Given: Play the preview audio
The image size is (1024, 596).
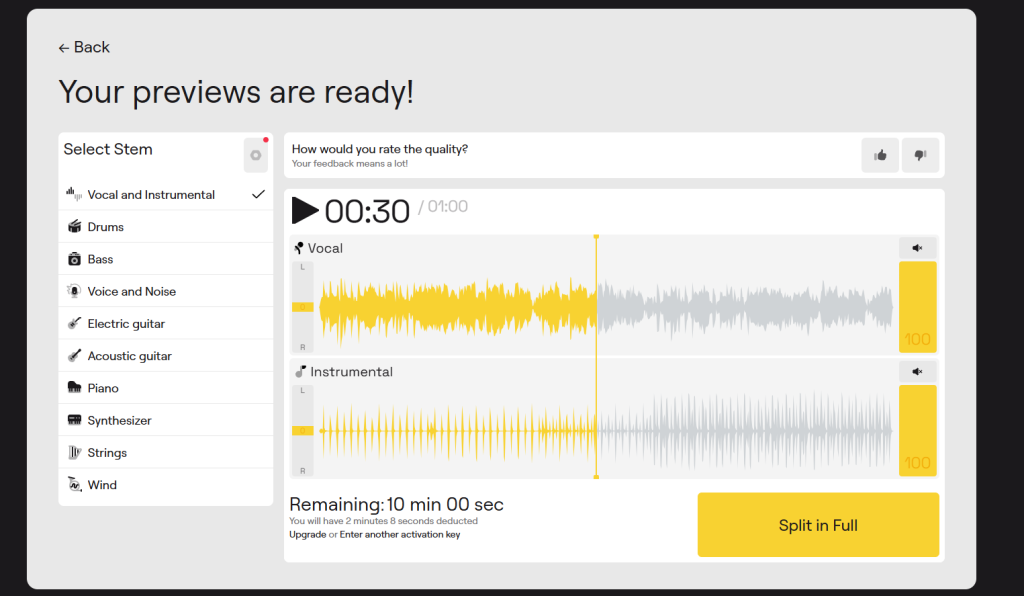Looking at the screenshot, I should [305, 211].
